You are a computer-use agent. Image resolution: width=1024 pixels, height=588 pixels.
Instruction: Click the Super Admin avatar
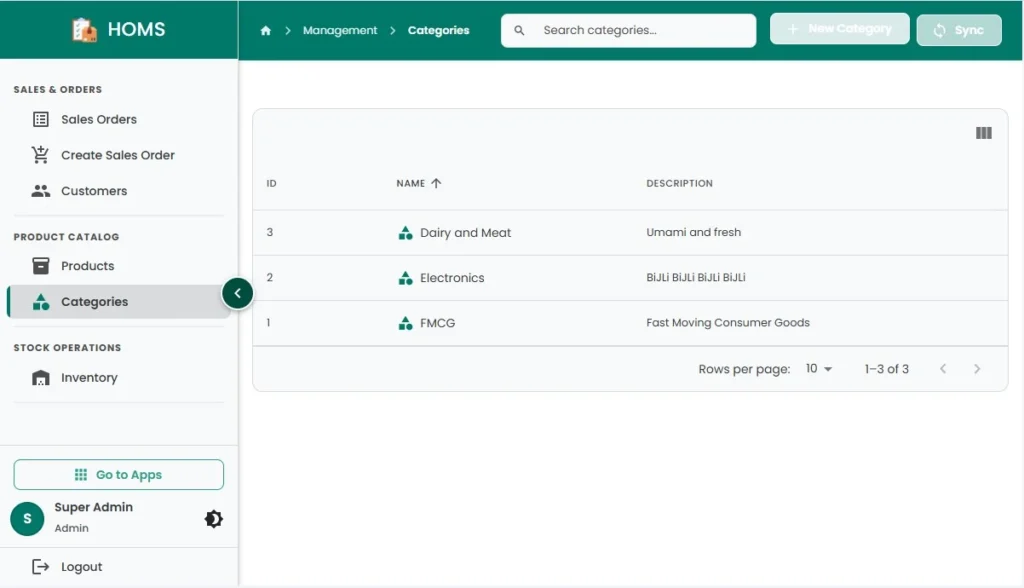tap(27, 518)
